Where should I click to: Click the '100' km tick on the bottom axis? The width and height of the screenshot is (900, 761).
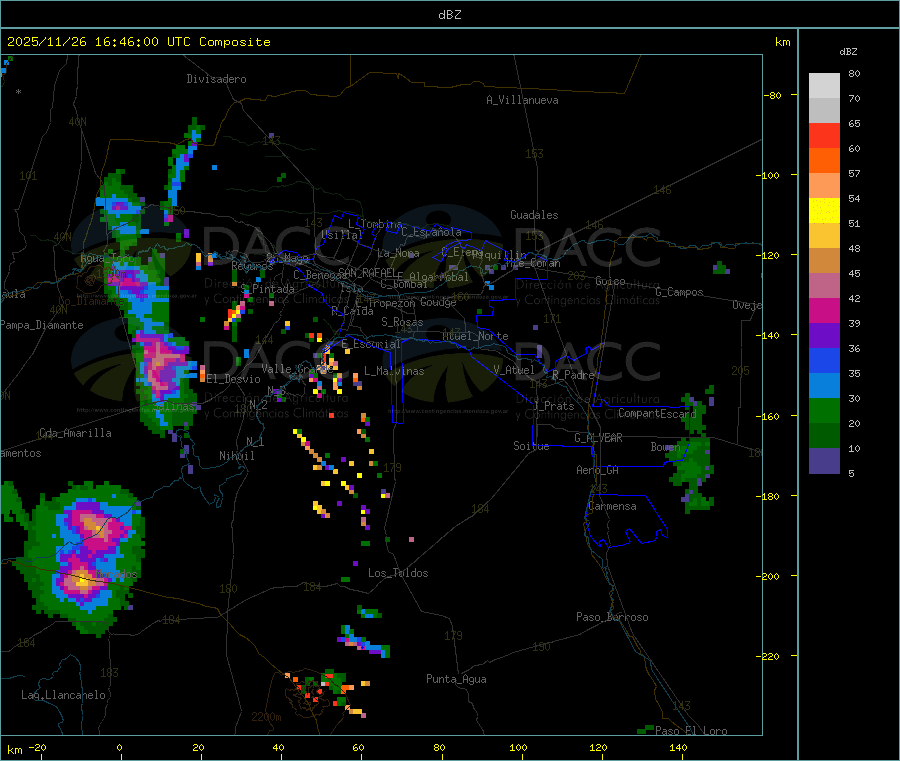click(518, 747)
